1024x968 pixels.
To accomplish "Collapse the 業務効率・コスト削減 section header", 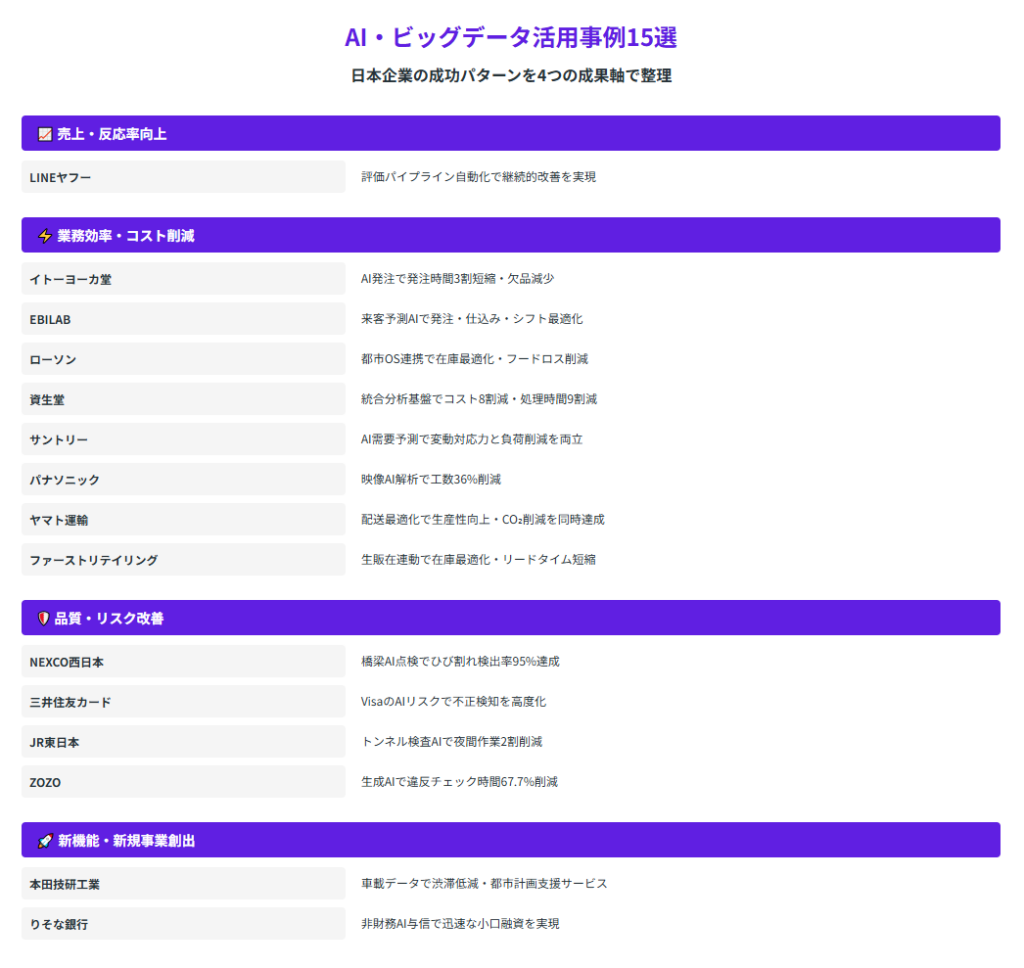I will (510, 236).
